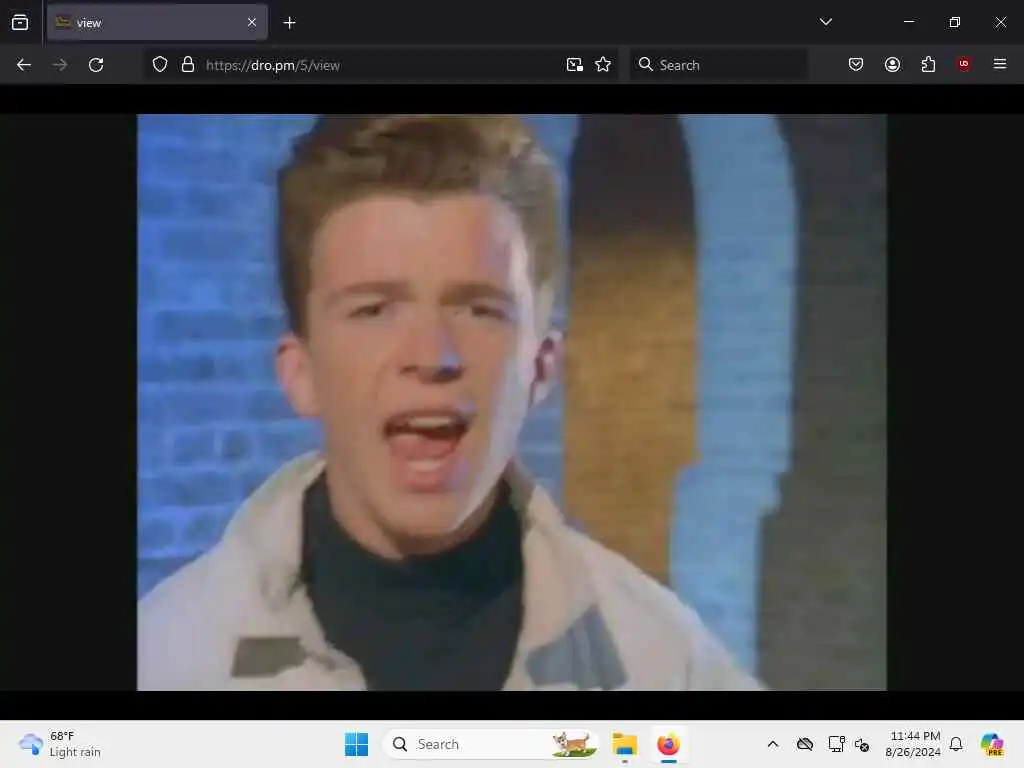Click the taskbar Search box

click(x=490, y=744)
